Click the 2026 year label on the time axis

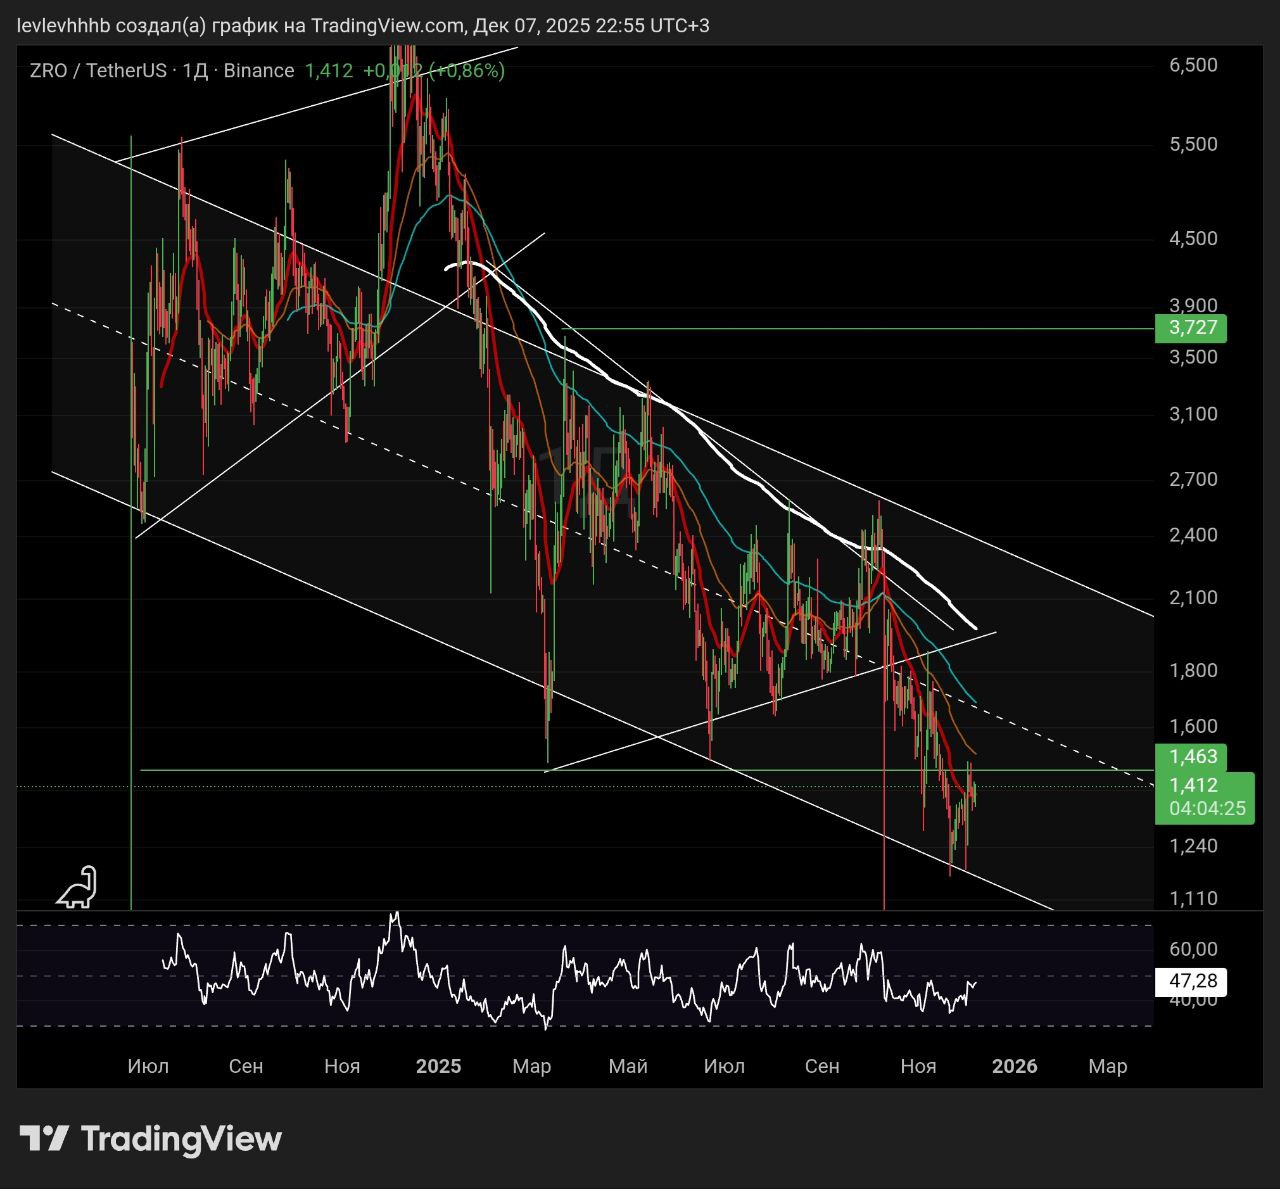pos(1014,1066)
